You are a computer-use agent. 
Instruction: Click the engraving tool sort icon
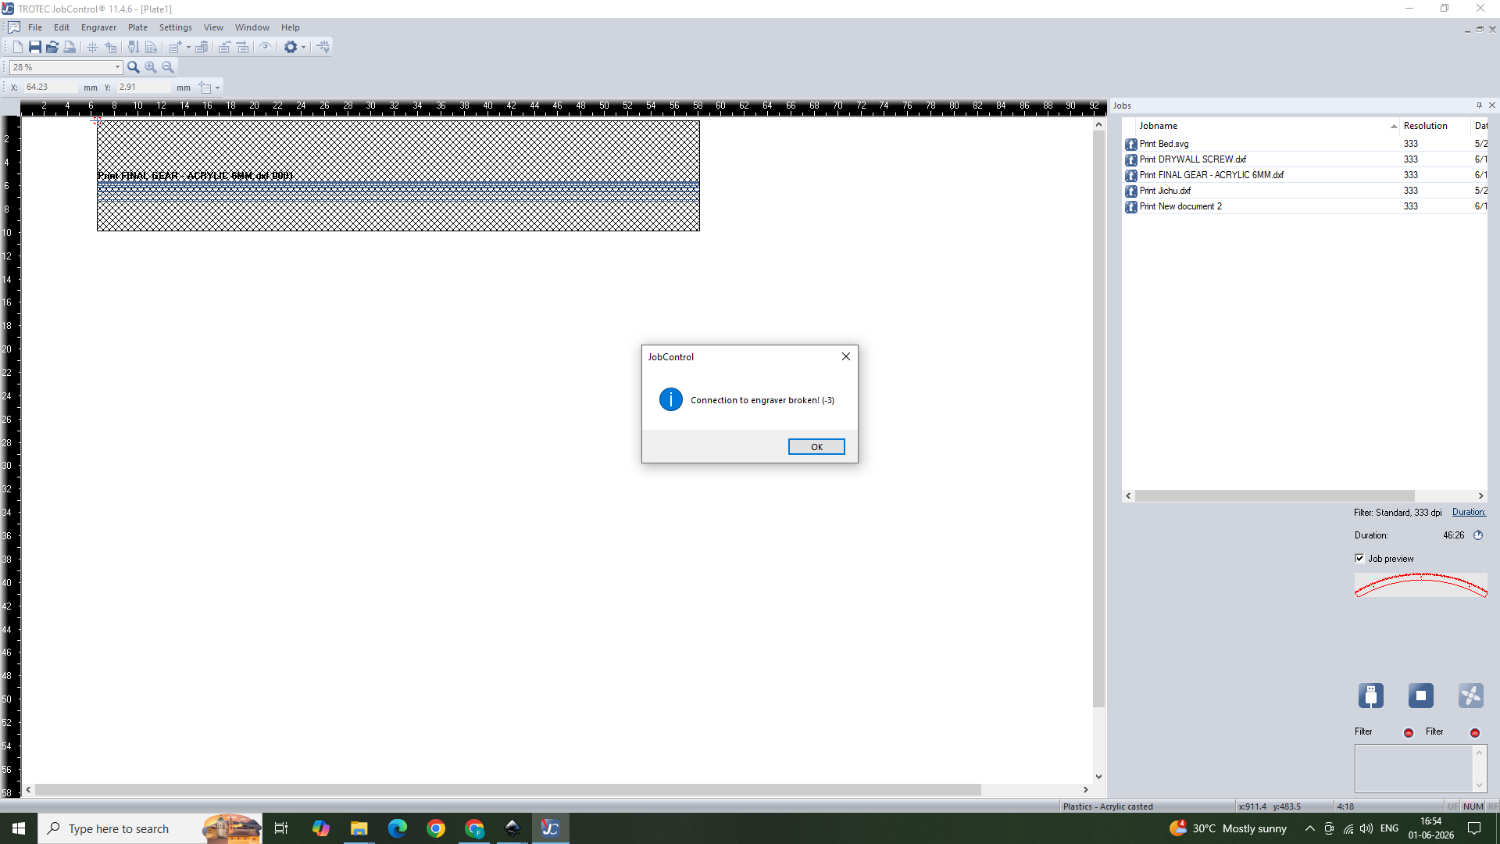[133, 47]
